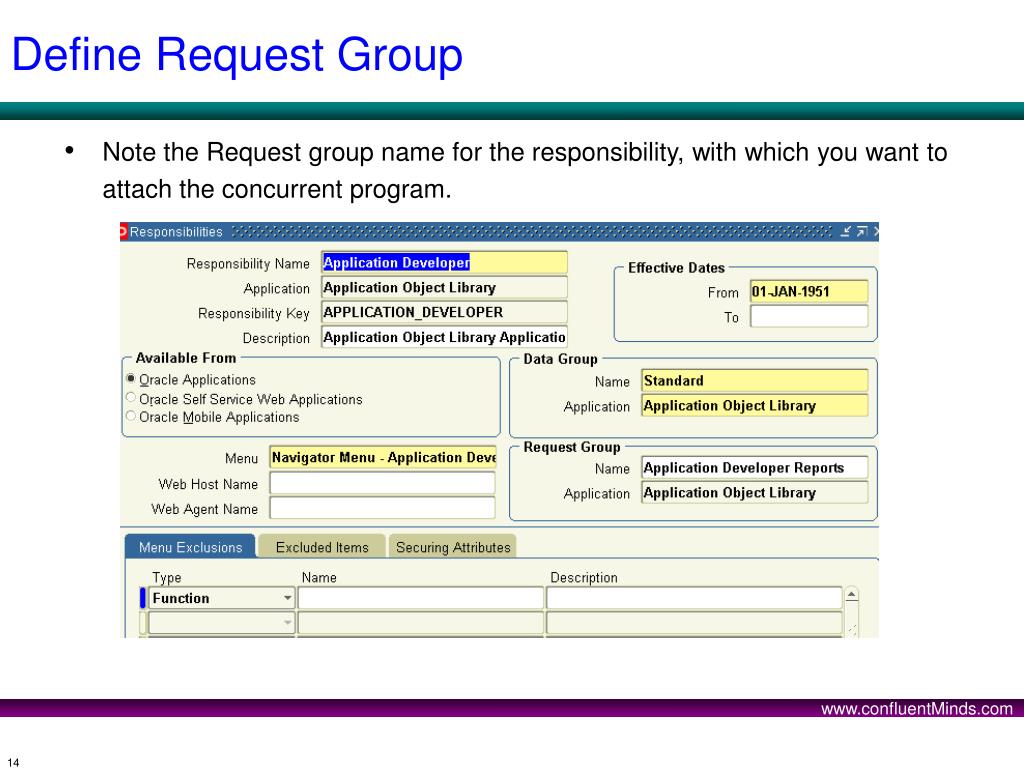
Task: Click the Type column header
Action: (x=167, y=577)
